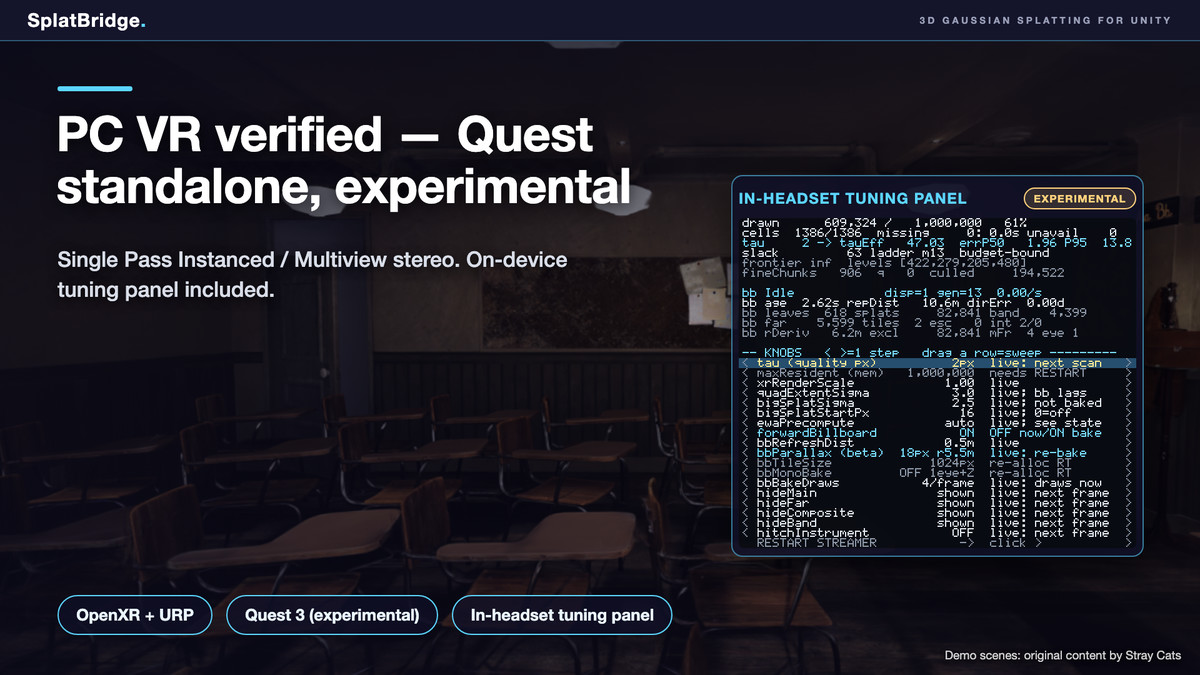Decrease bigSplatSigma with its left arrow
Screen dimensions: 1200x675
point(745,403)
